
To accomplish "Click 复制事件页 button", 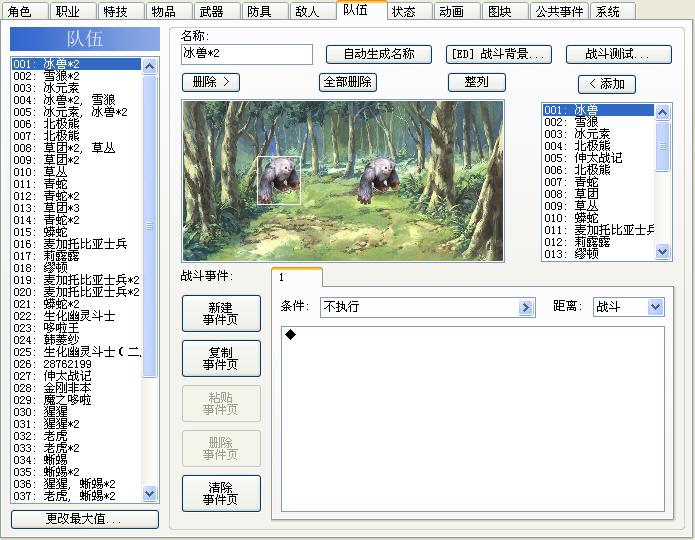I will click(x=221, y=359).
